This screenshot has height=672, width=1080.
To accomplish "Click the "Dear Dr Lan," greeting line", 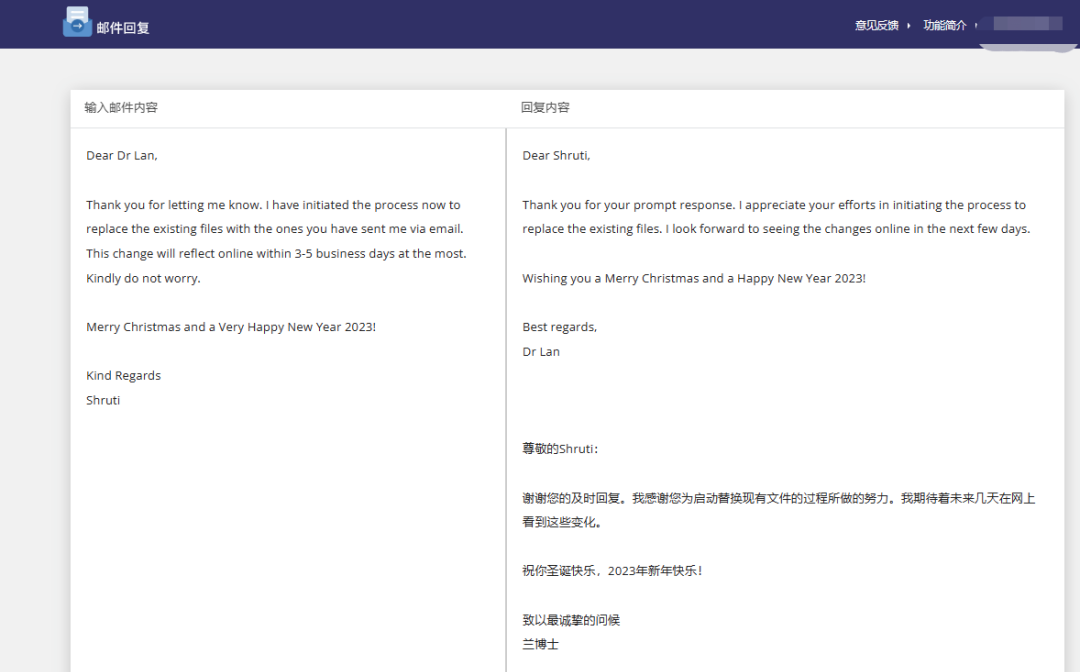I will coord(122,155).
